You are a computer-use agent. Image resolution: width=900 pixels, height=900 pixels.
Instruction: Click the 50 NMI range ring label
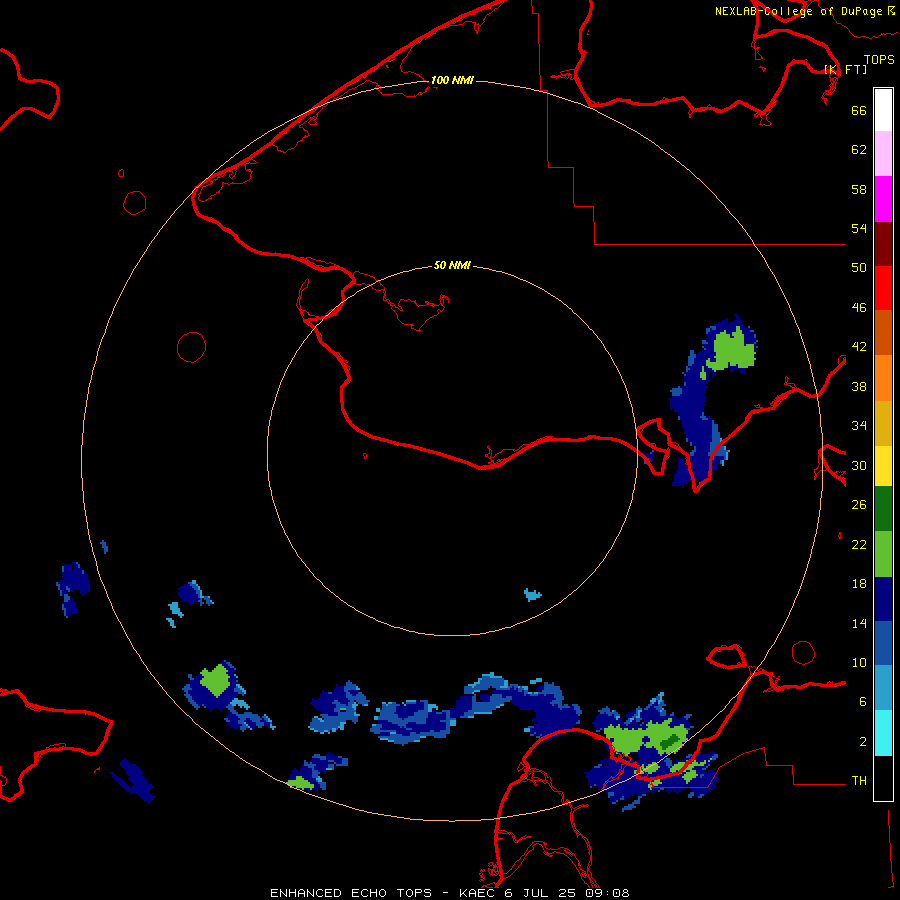click(452, 265)
